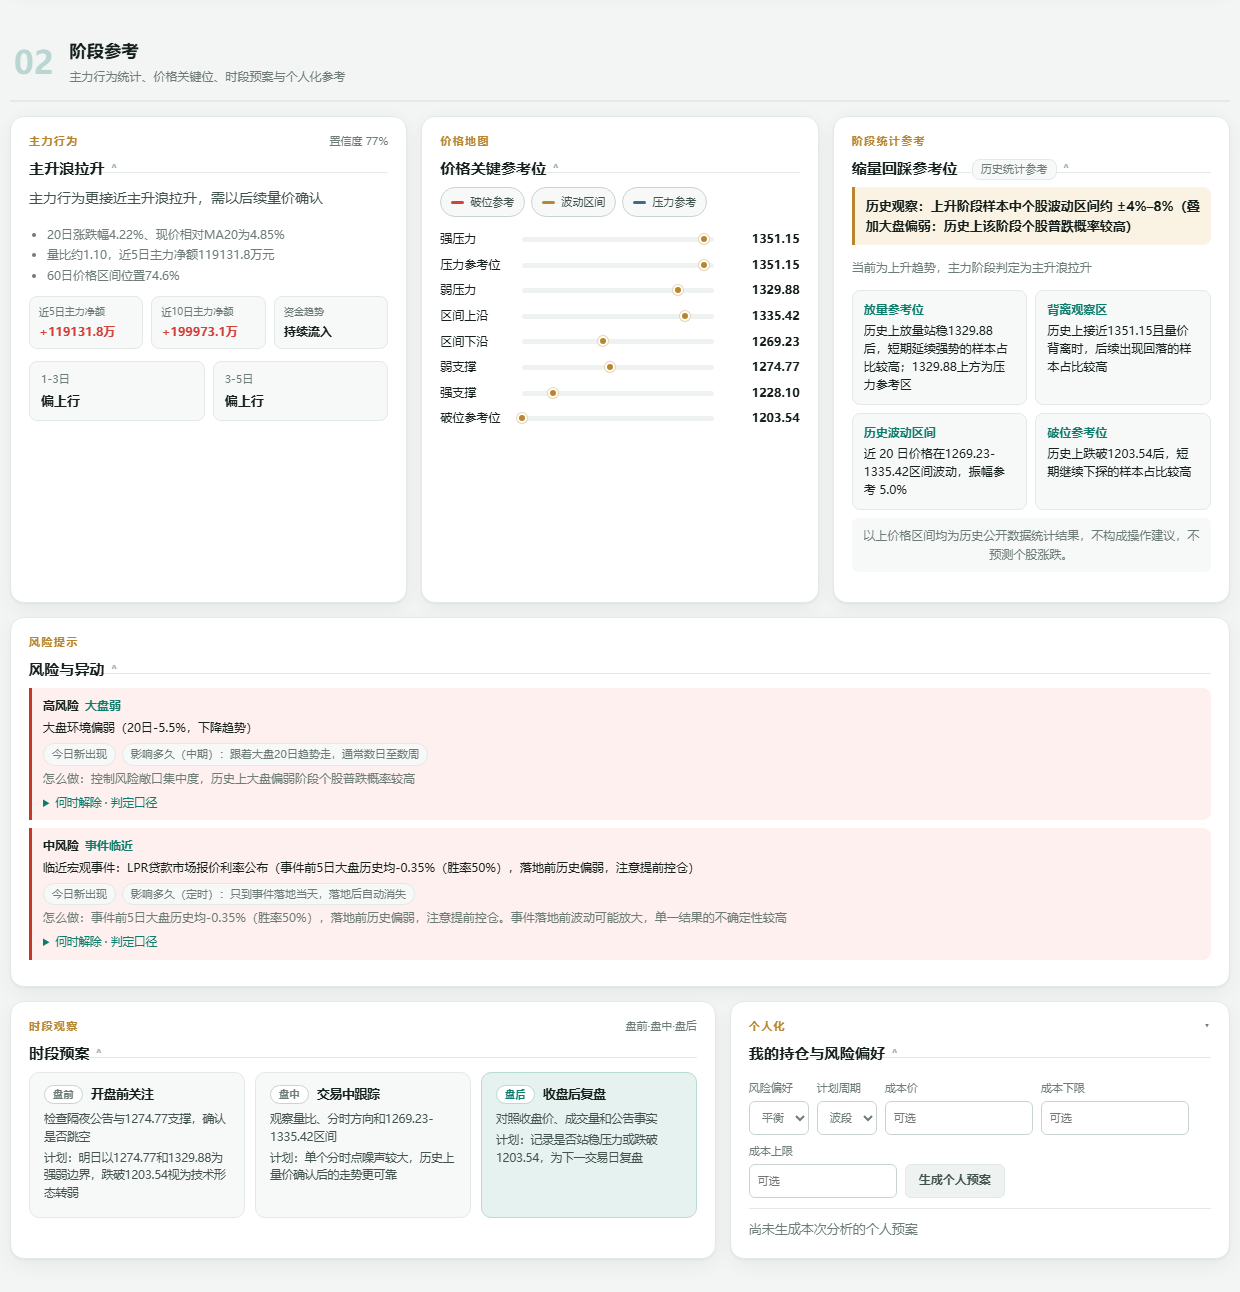The height and width of the screenshot is (1292, 1240).
Task: Click the 破位参考 legend chip
Action: point(483,202)
